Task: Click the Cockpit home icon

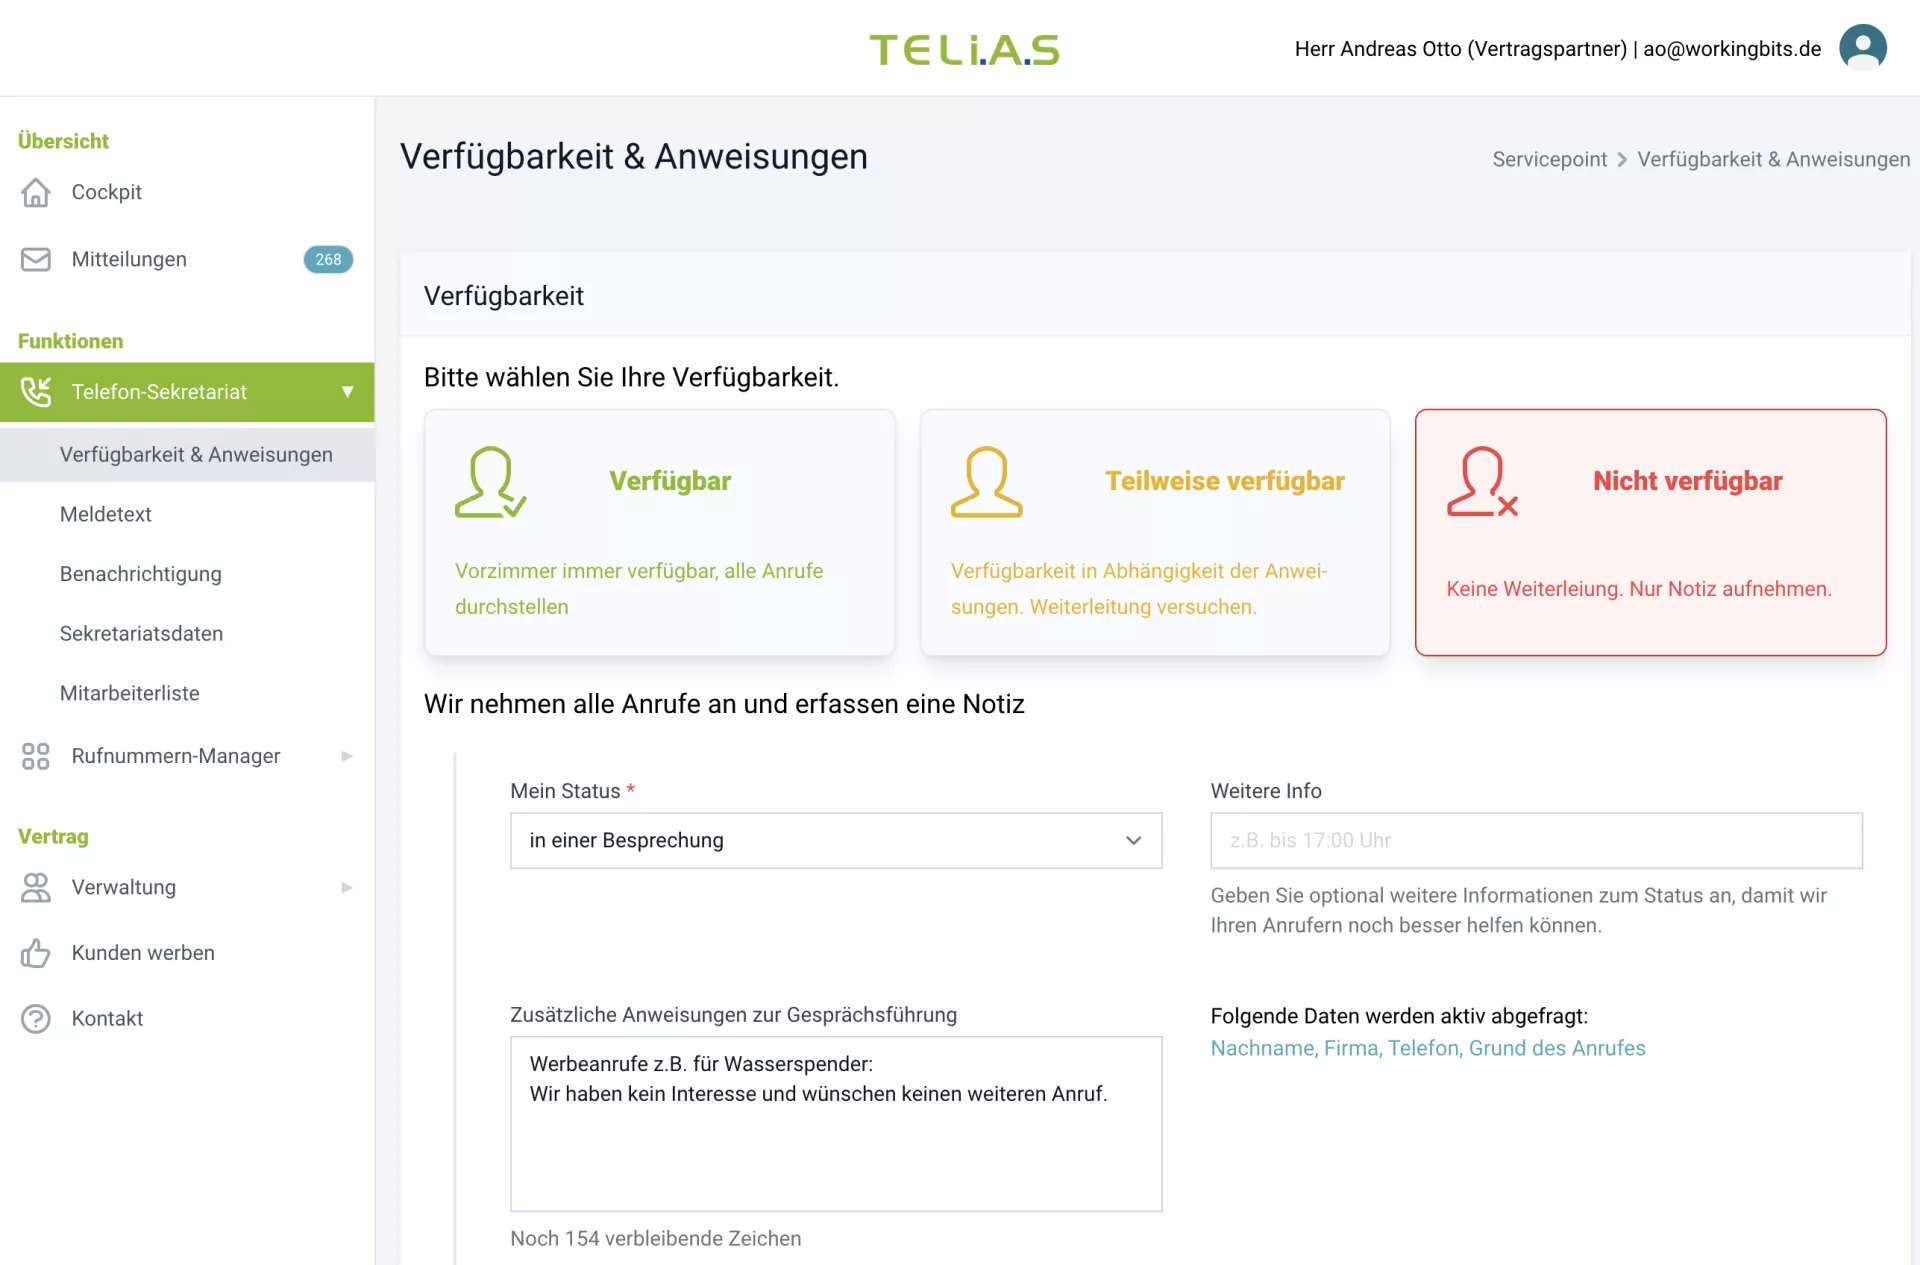Action: [x=36, y=192]
